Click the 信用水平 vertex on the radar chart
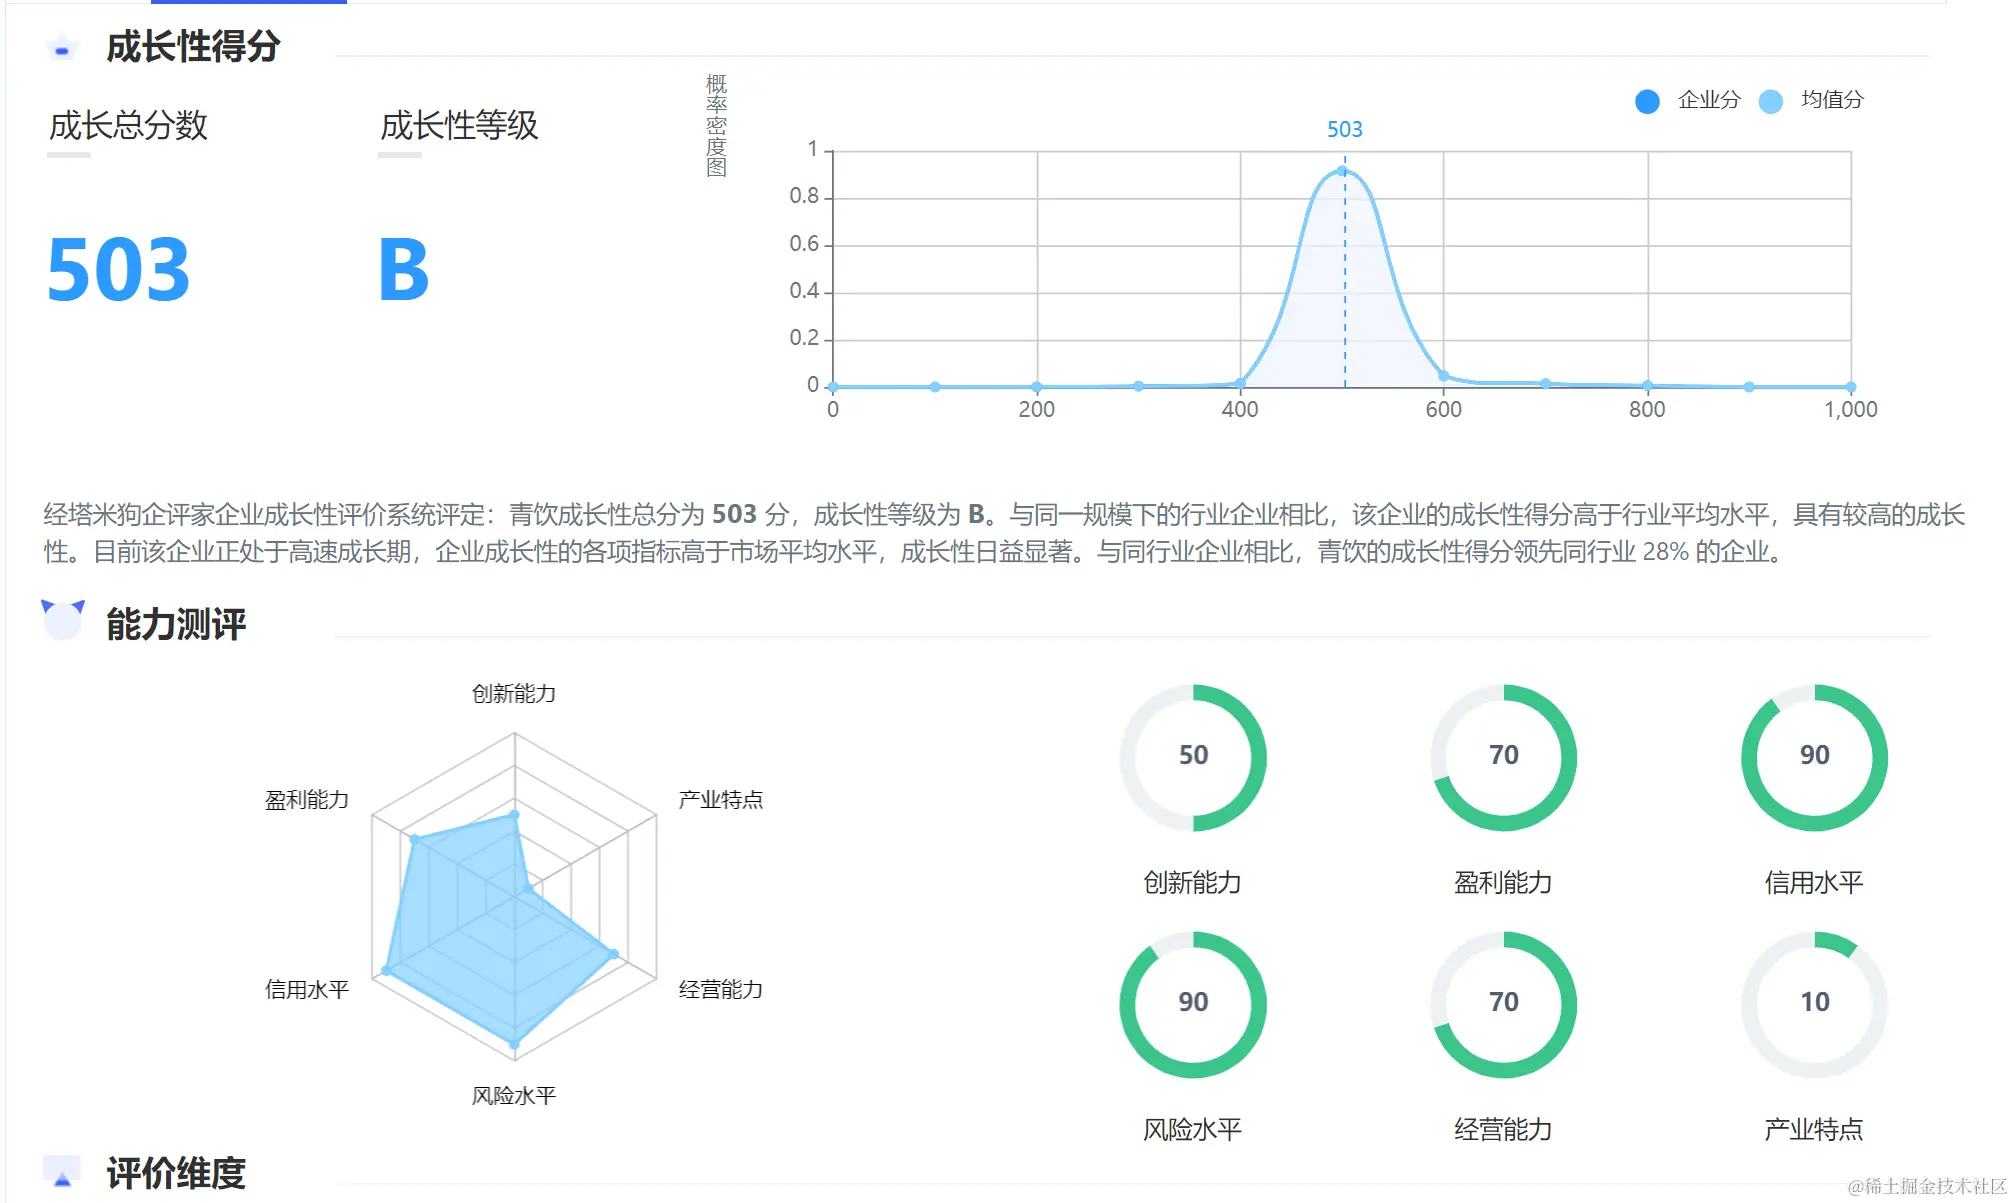The height and width of the screenshot is (1203, 2014). [x=386, y=971]
